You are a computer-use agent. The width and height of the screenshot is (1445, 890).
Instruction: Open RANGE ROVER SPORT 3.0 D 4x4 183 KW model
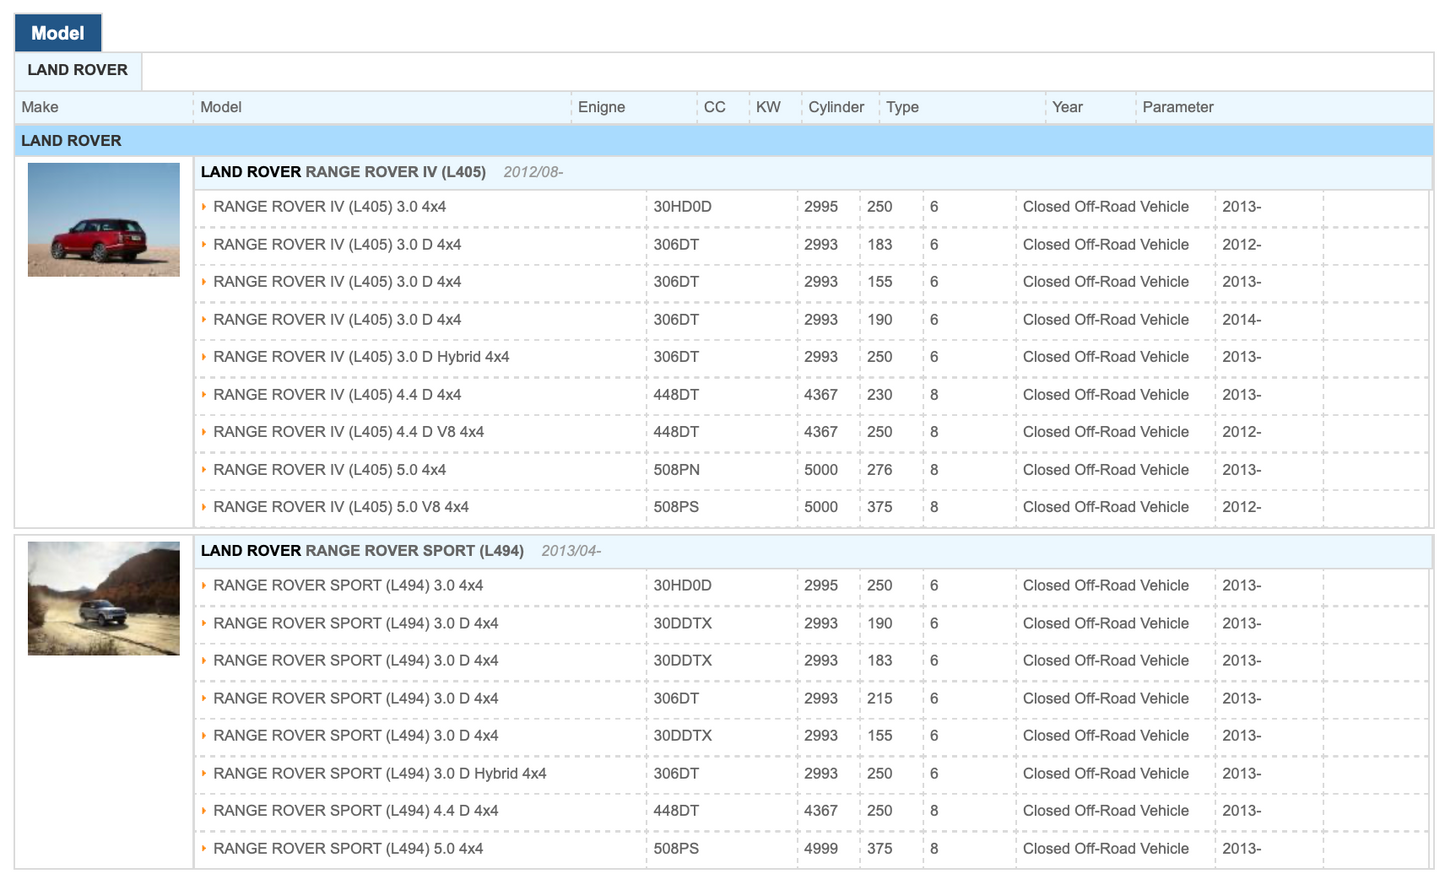[x=355, y=661]
